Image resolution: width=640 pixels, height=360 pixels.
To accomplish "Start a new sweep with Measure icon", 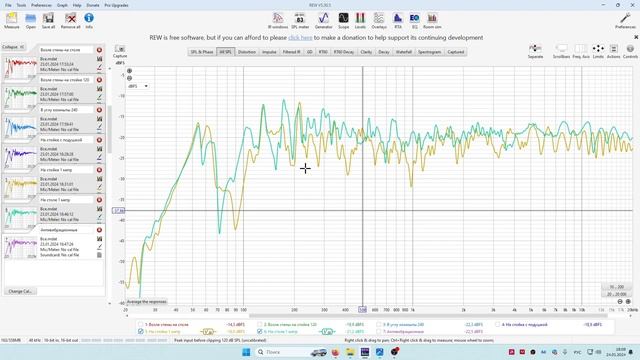I will (11, 20).
